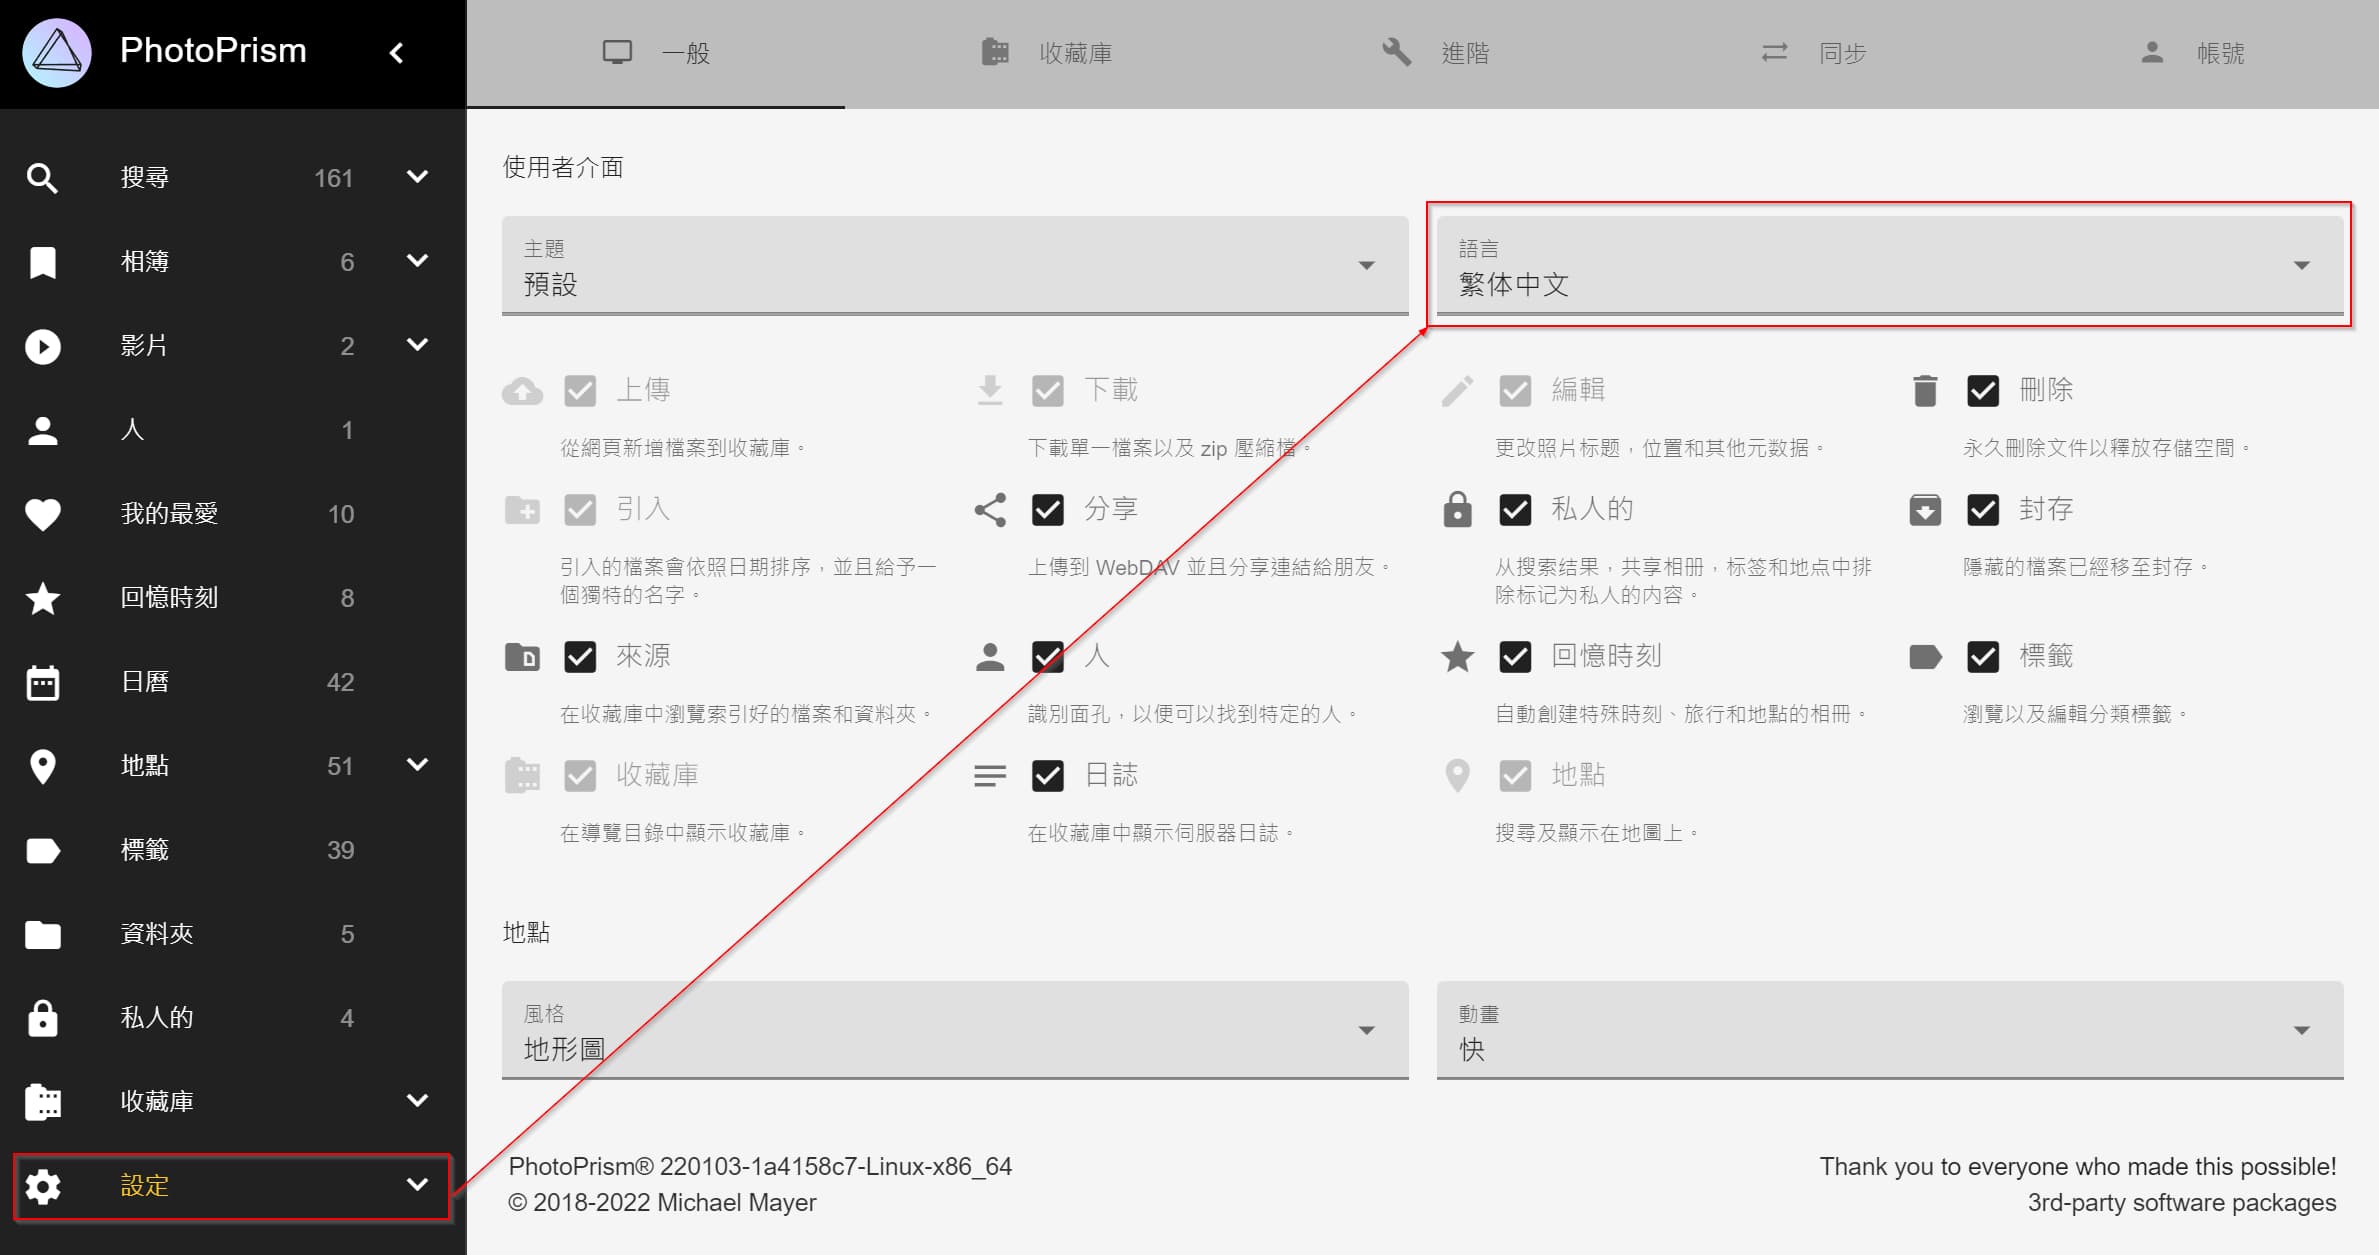This screenshot has width=2379, height=1255.
Task: Toggle the 日誌 checkbox
Action: tap(1047, 775)
